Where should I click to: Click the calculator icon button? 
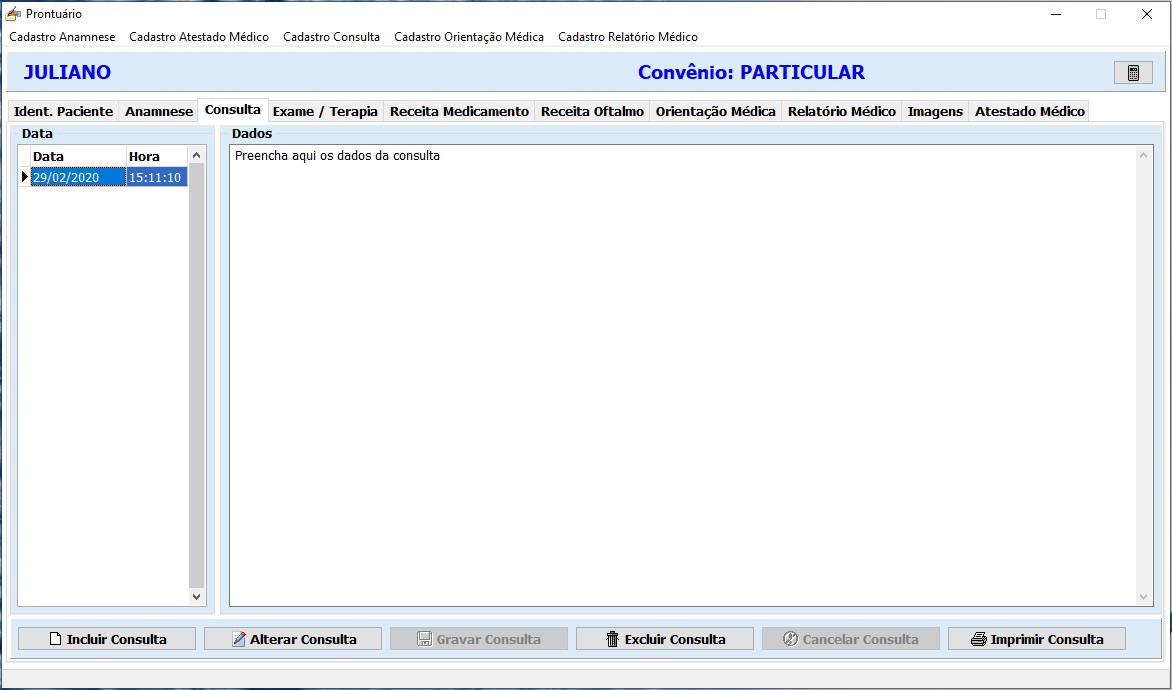point(1133,73)
